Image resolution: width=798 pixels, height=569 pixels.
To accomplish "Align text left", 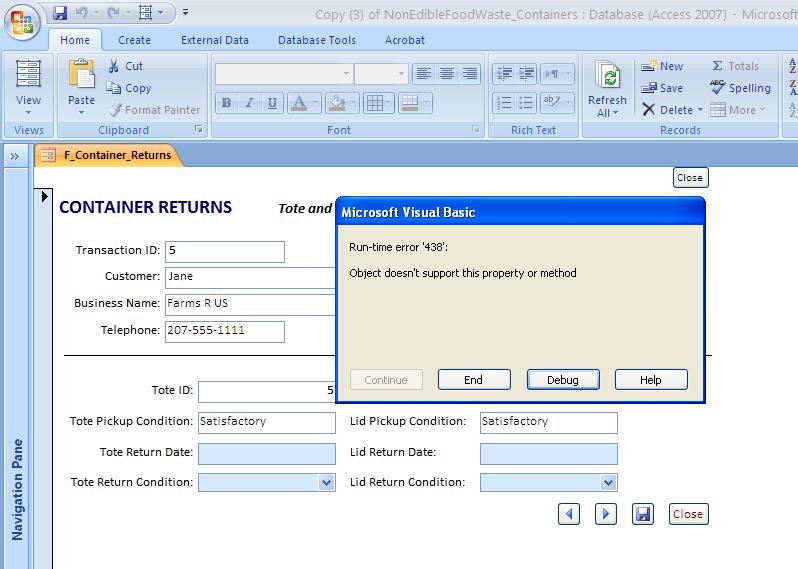I will coord(423,74).
